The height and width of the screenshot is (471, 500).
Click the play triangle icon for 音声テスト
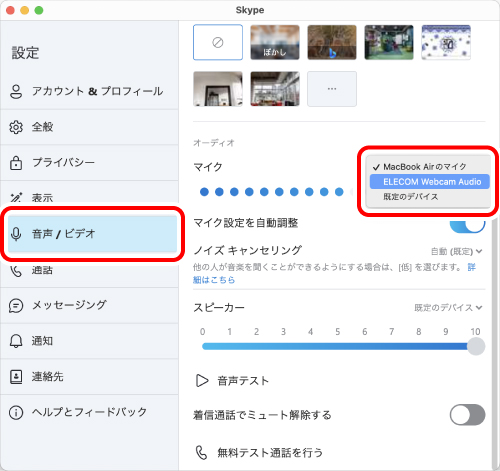[202, 380]
